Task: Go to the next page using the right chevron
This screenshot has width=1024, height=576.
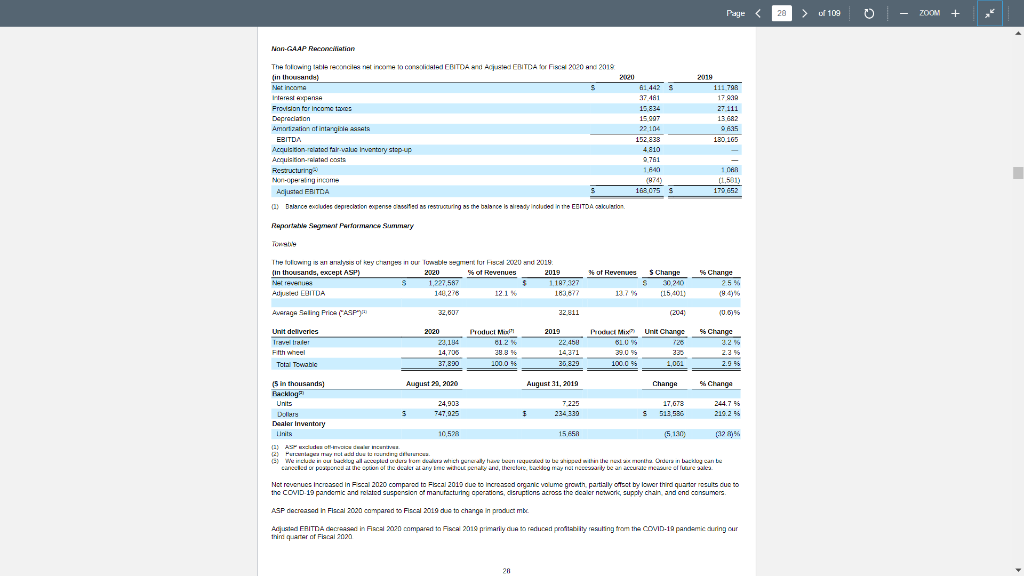Action: coord(803,13)
